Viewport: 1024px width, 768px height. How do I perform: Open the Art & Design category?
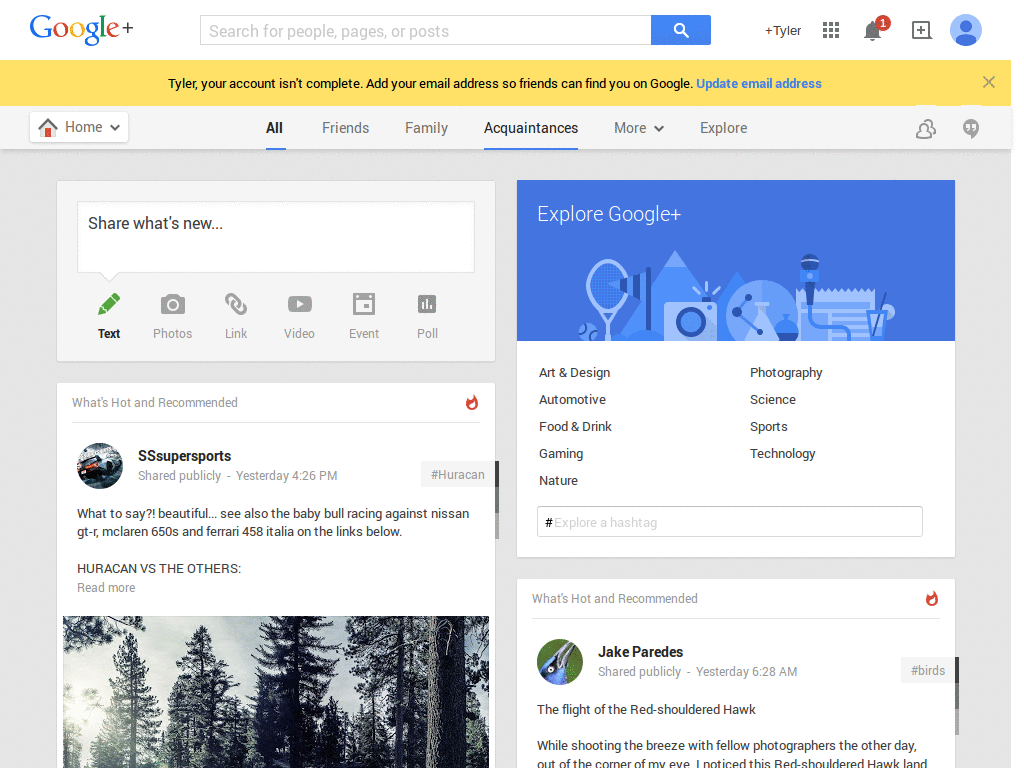[x=574, y=372]
